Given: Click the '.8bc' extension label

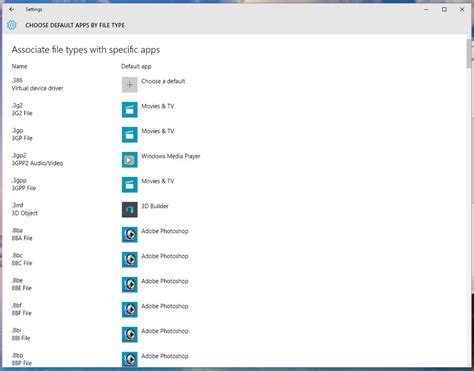Looking at the screenshot, I should click(x=17, y=255).
